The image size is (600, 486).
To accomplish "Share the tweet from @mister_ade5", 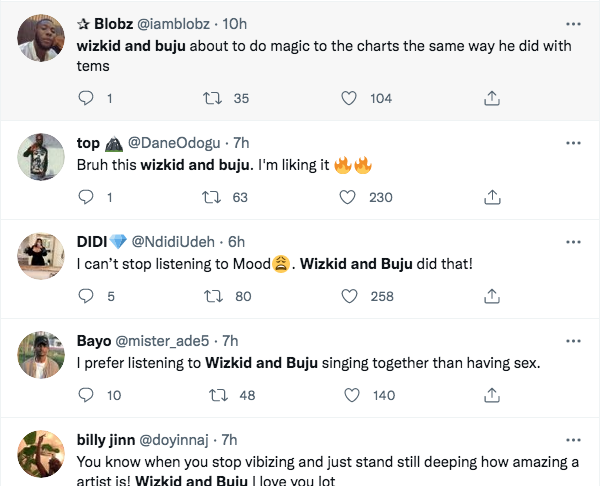I will click(x=492, y=395).
